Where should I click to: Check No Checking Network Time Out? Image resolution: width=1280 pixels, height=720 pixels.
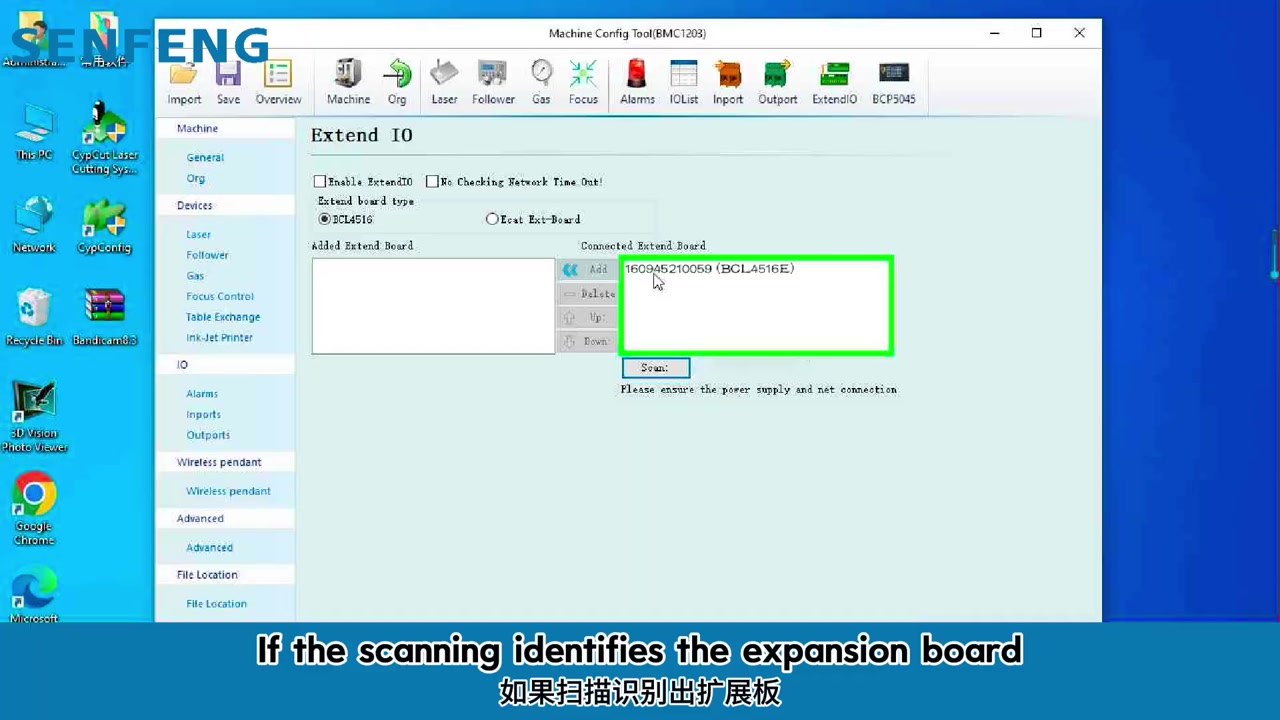(x=432, y=182)
